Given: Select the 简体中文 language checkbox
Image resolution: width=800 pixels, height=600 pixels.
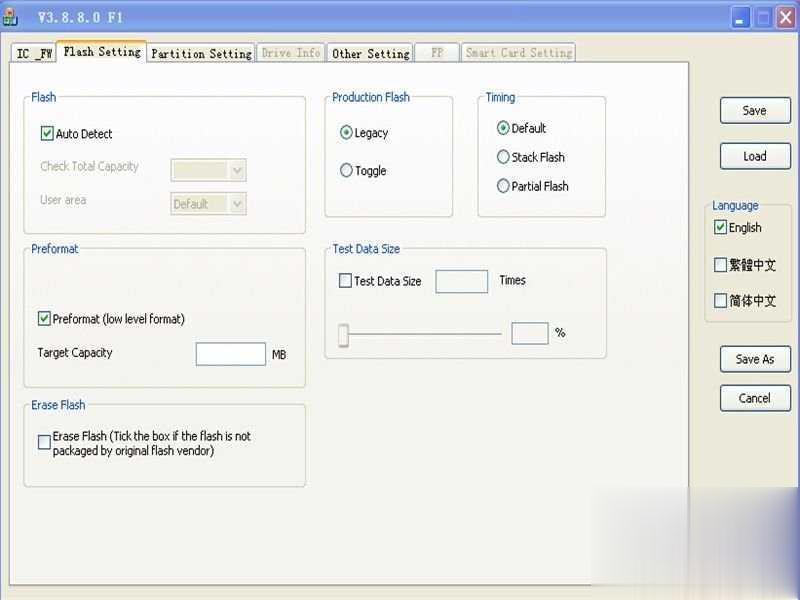Looking at the screenshot, I should click(x=720, y=301).
